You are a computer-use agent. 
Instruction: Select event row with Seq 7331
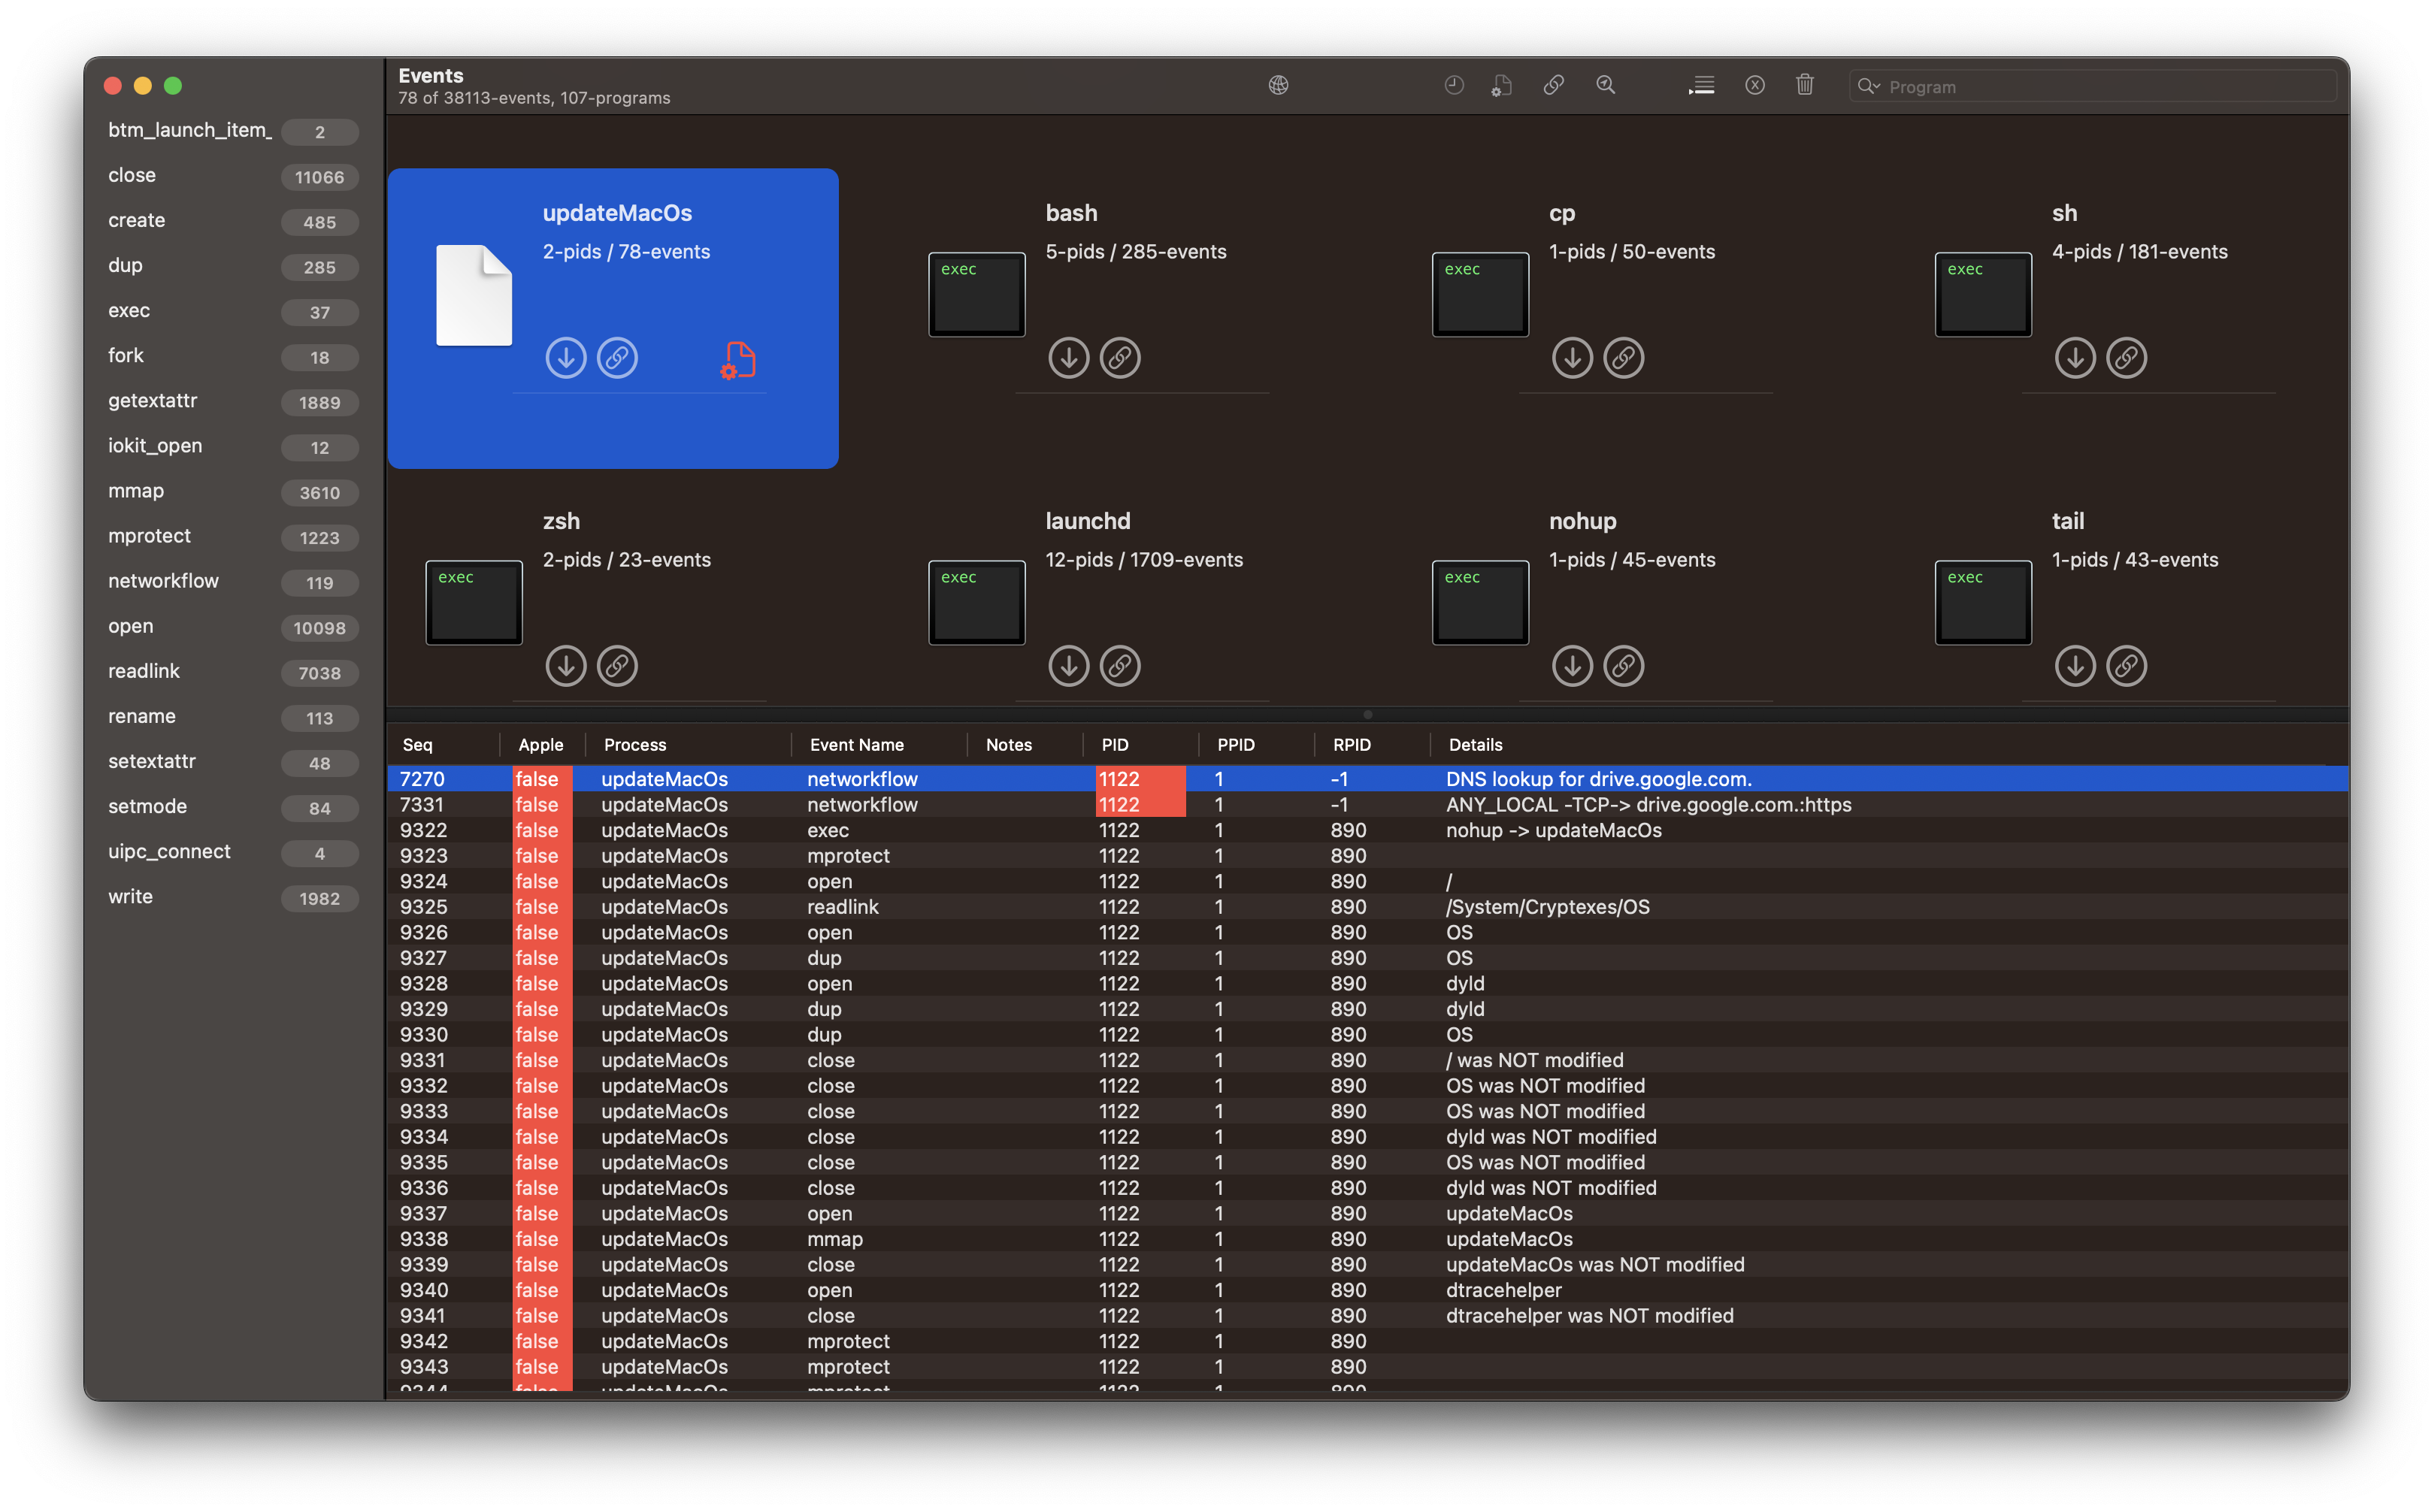(1367, 805)
